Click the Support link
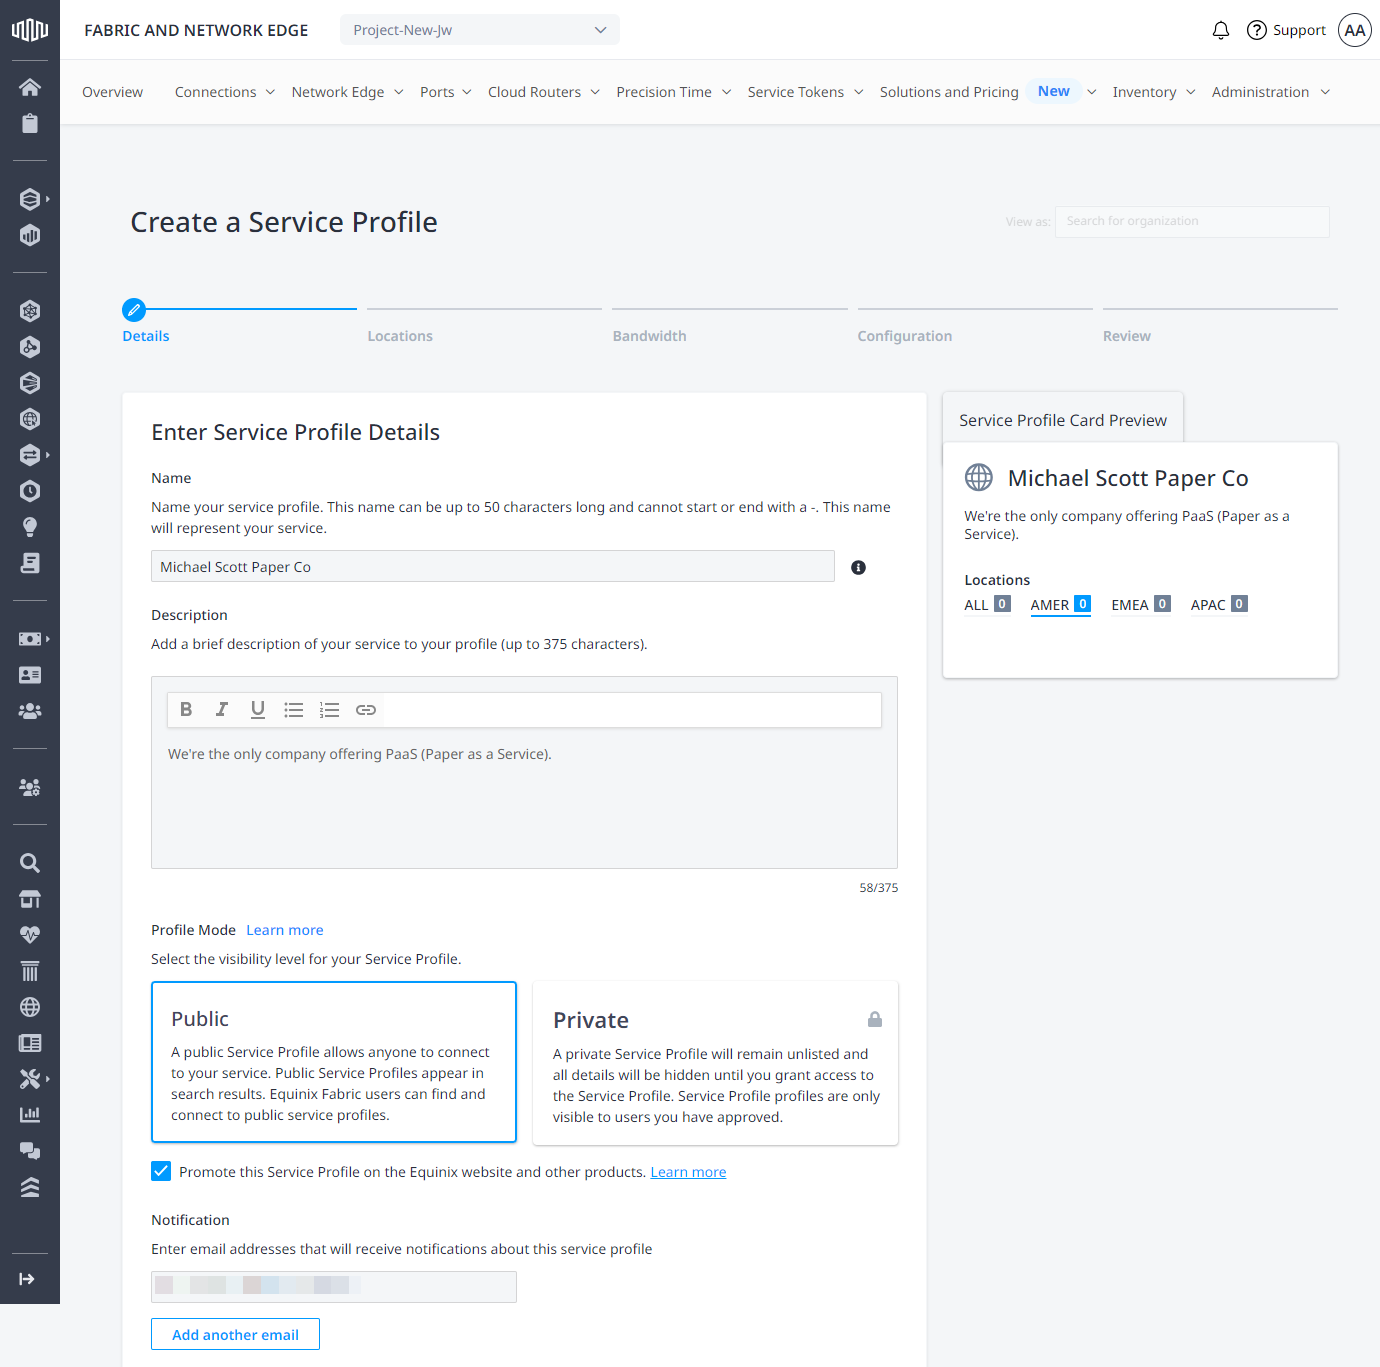This screenshot has width=1380, height=1367. [x=1286, y=30]
